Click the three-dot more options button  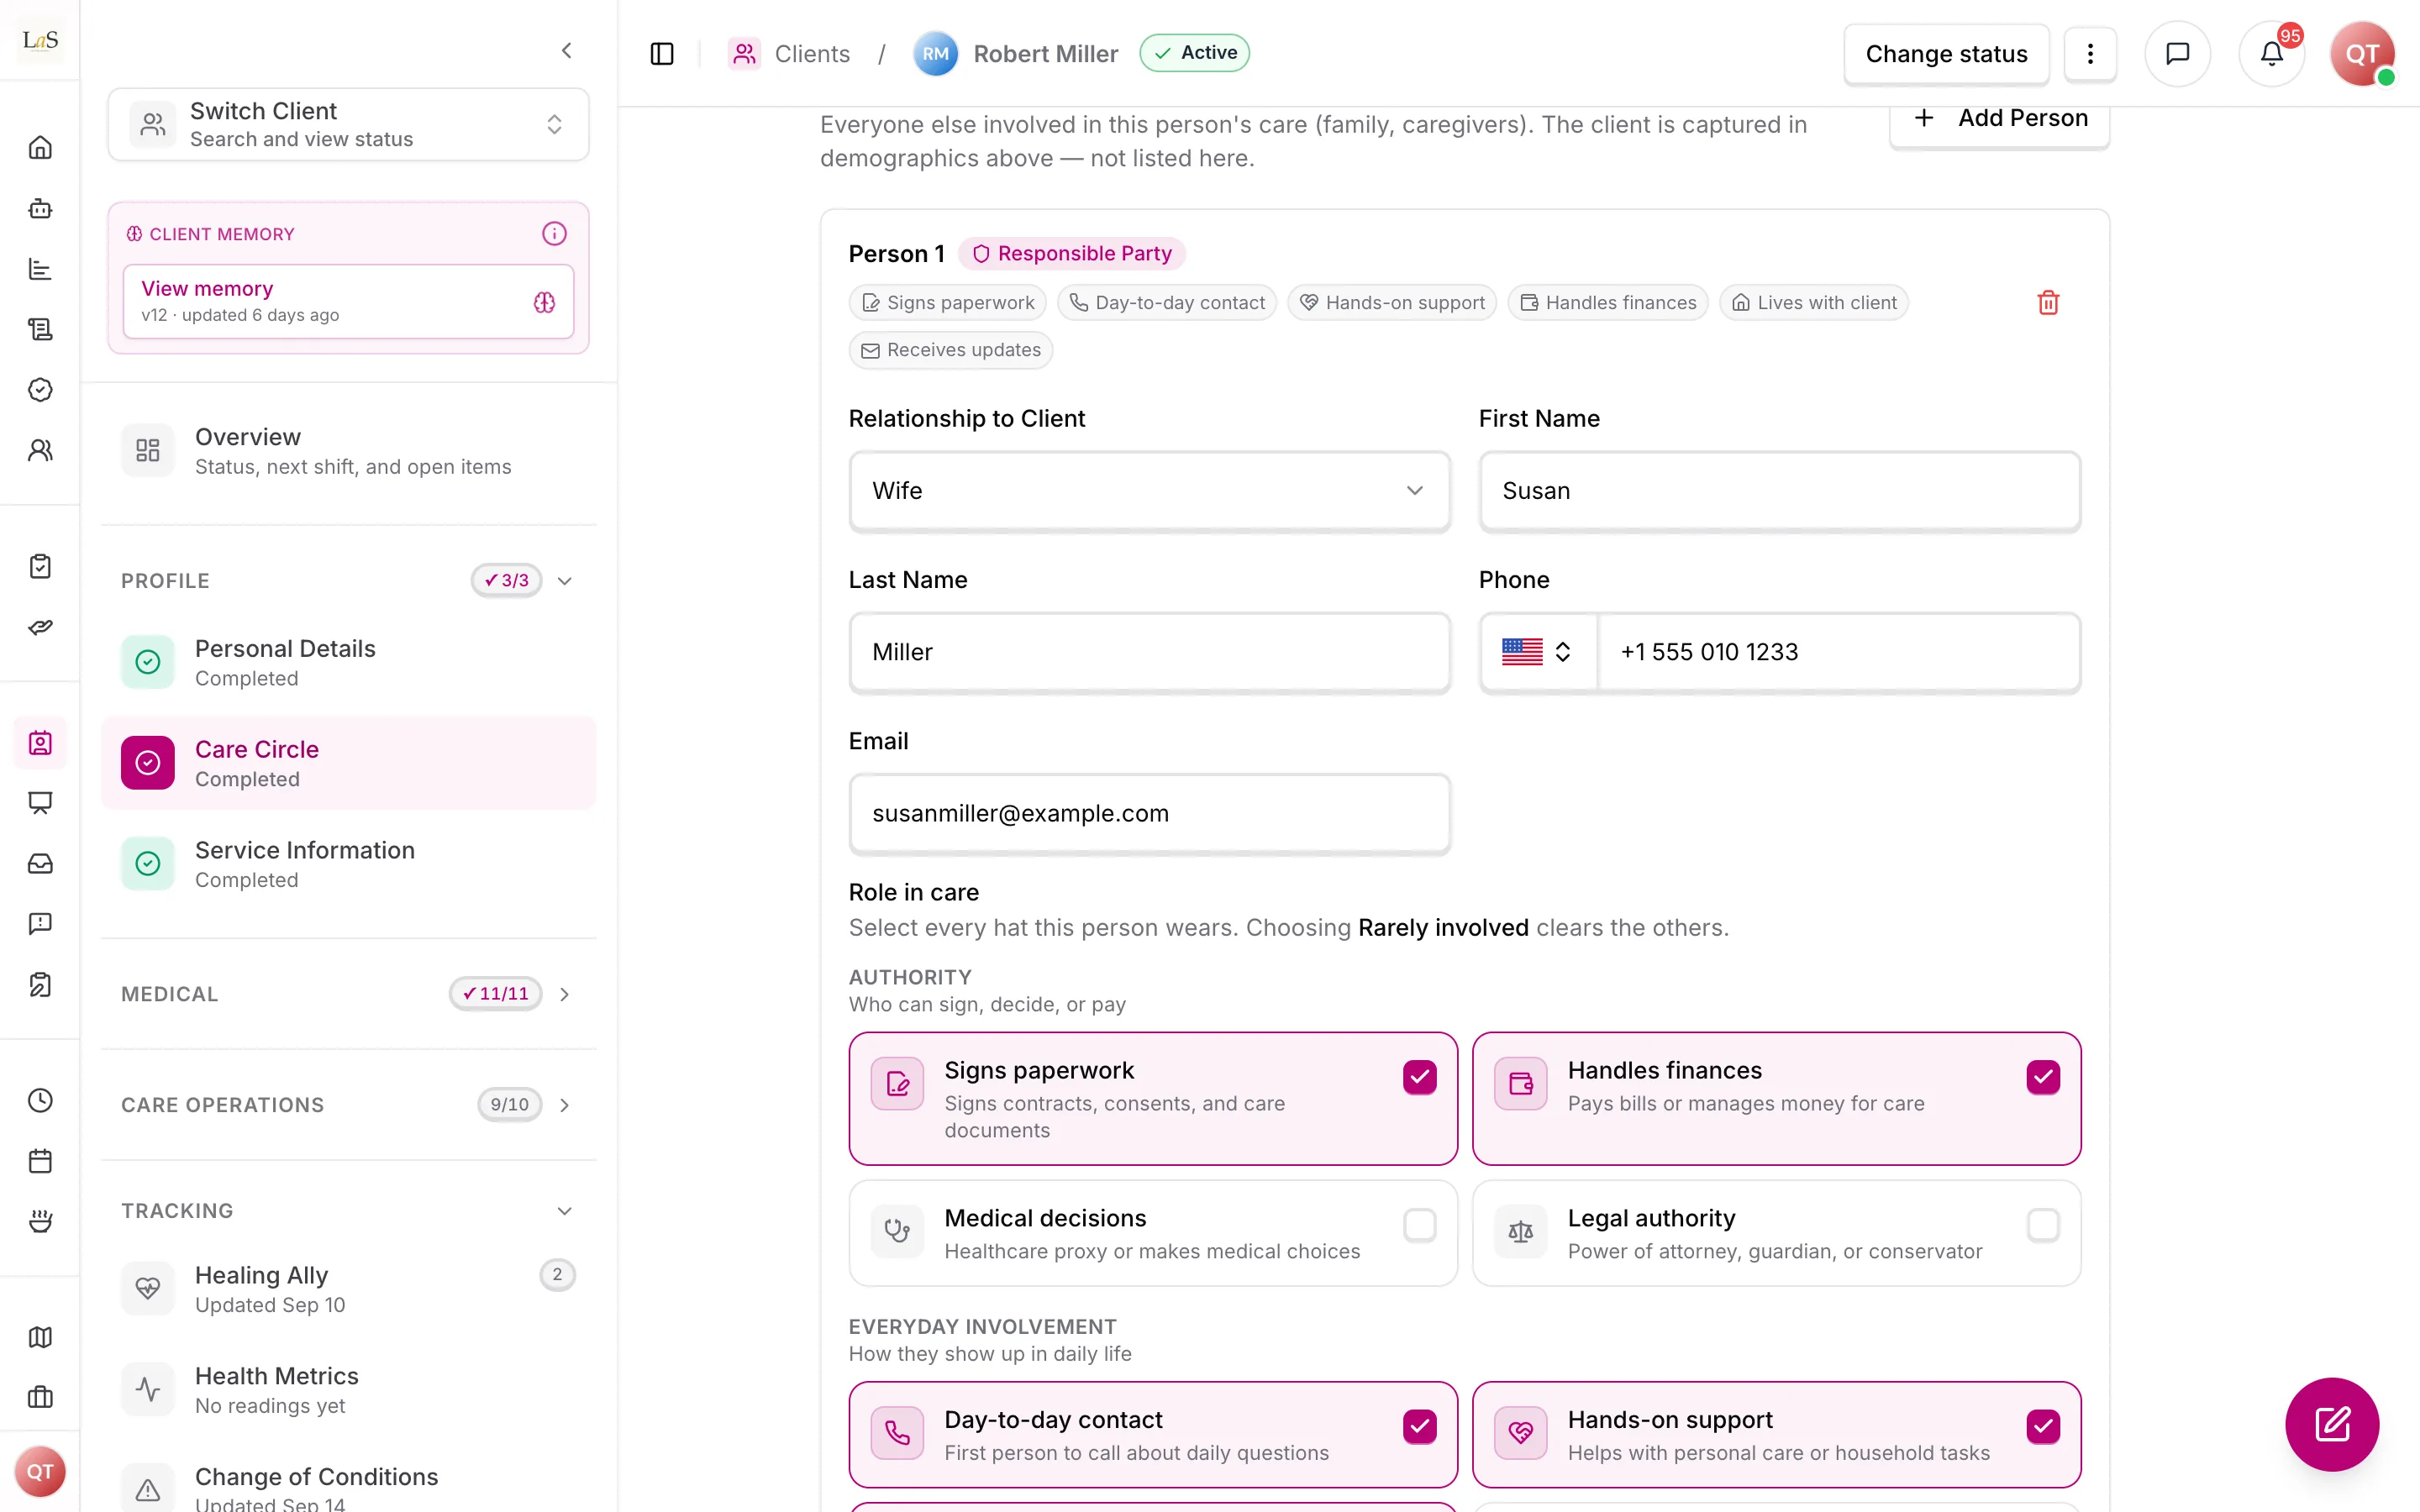point(2090,54)
